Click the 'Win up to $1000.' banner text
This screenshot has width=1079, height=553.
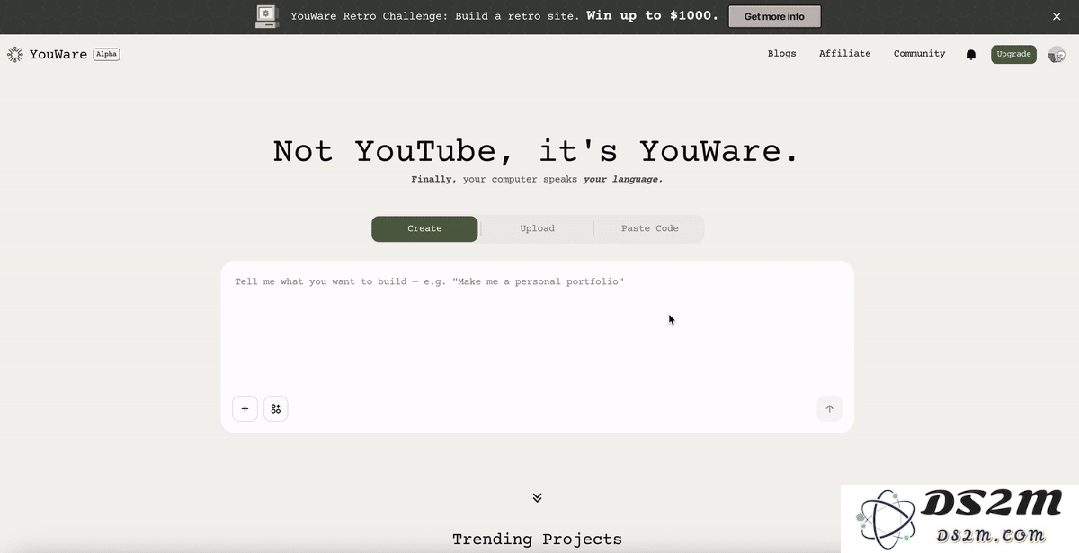tap(652, 16)
